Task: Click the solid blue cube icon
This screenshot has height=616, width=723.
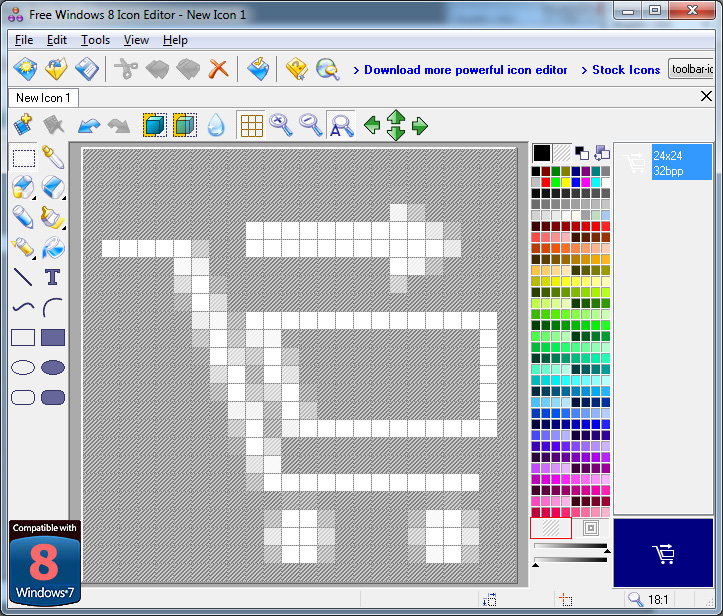Action: [155, 125]
